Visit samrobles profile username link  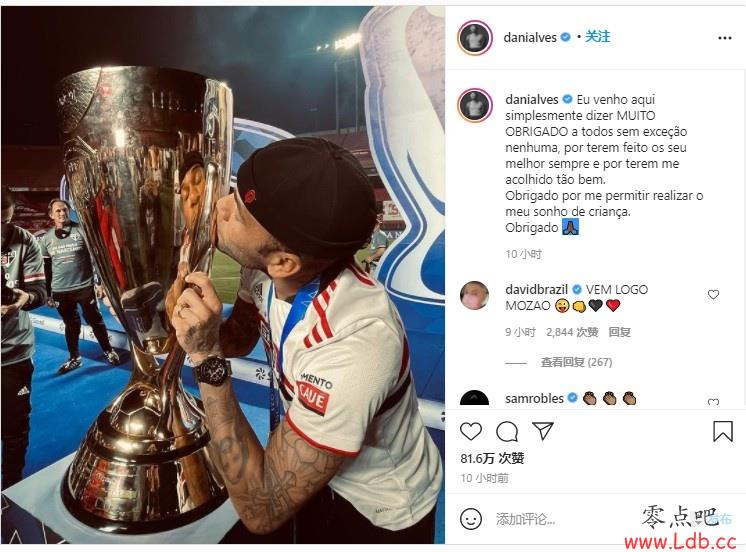click(534, 398)
